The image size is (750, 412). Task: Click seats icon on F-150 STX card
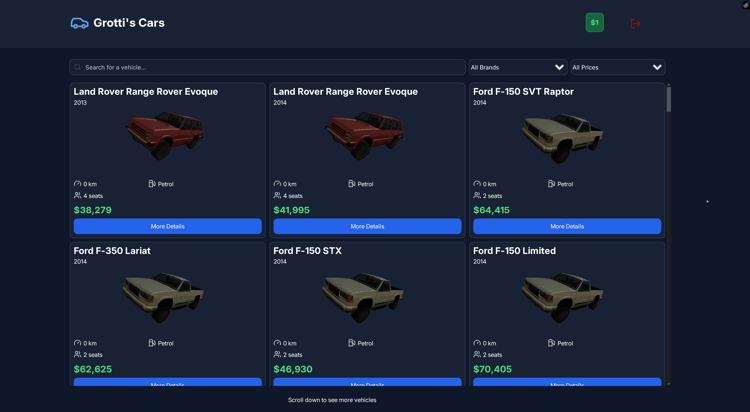[x=277, y=355]
